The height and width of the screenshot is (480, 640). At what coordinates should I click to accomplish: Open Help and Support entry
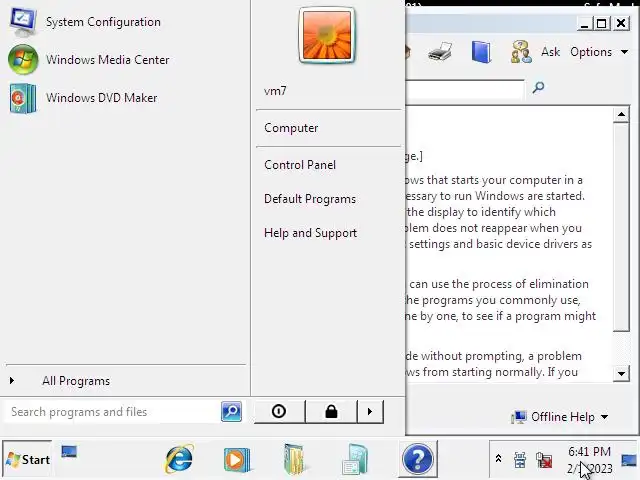[x=311, y=233]
